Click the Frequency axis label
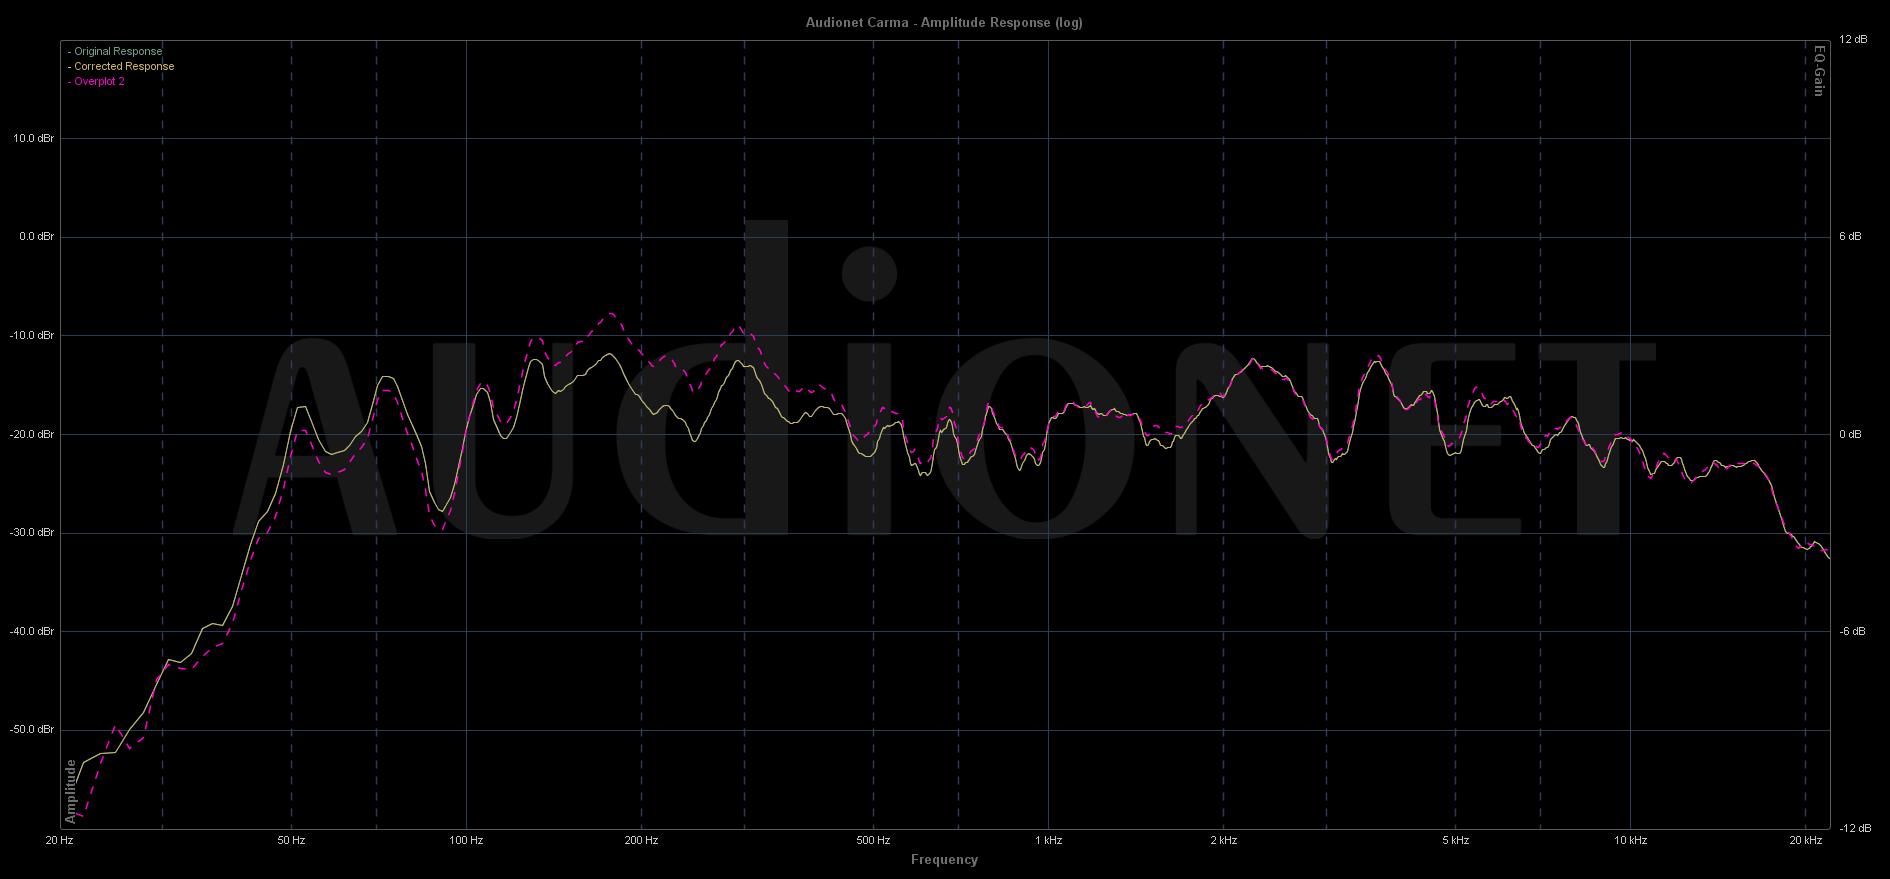 [x=944, y=859]
